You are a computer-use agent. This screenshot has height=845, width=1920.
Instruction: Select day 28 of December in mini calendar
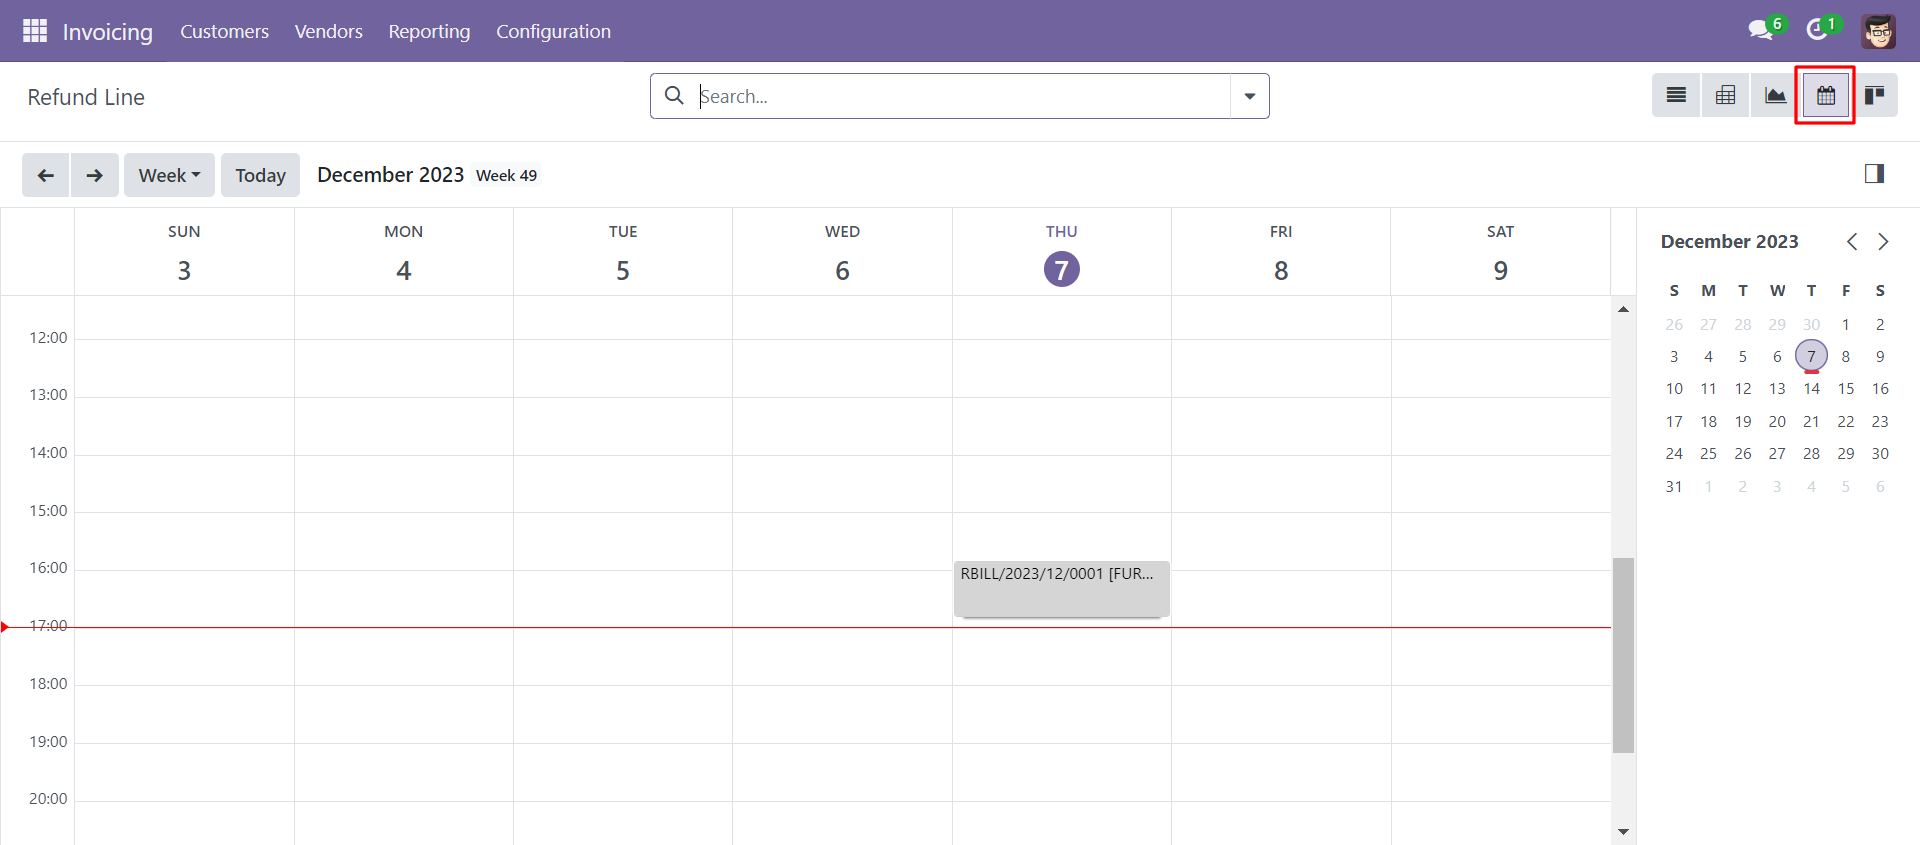1811,454
